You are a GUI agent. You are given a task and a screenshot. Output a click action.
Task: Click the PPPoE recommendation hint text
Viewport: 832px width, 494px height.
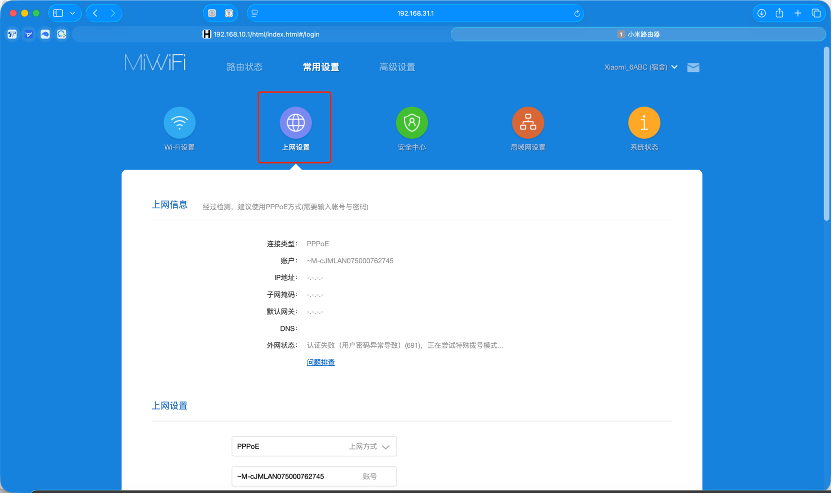[285, 207]
